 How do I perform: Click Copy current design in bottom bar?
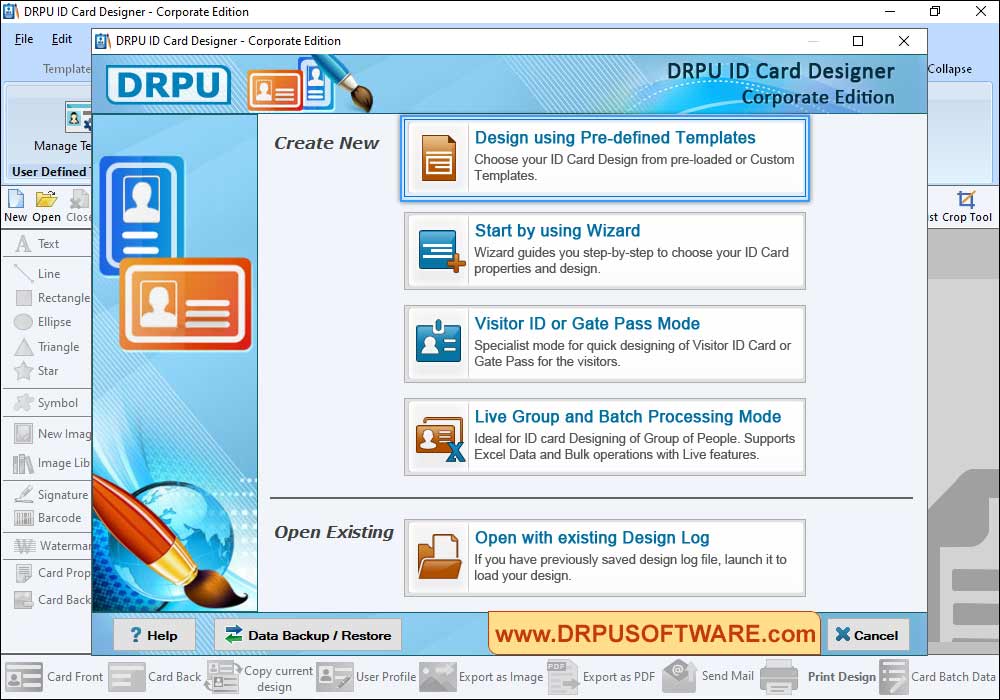(260, 678)
